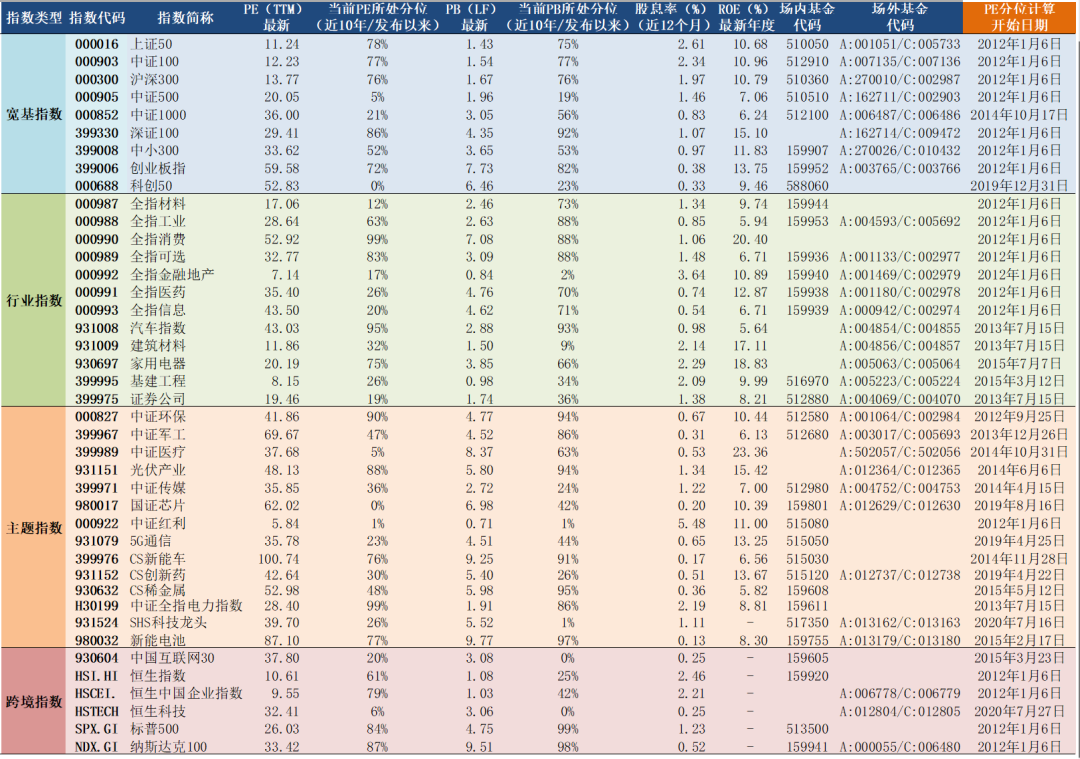
Task: Click index code 000903
Action: pos(96,61)
